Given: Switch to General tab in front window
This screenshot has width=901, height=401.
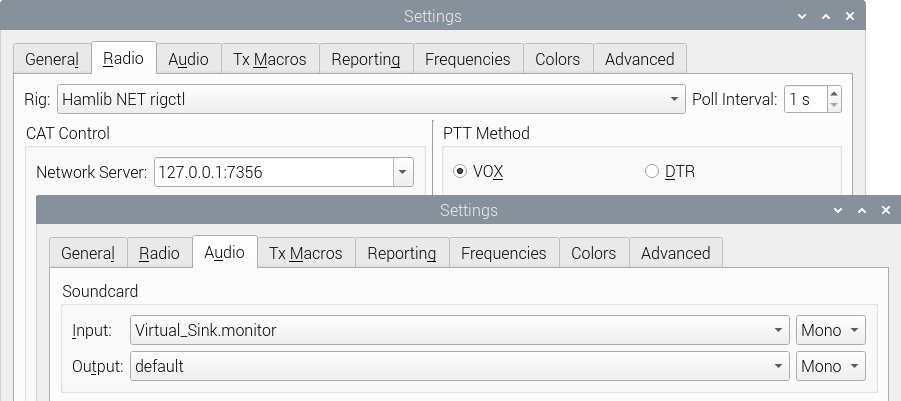Looking at the screenshot, I should 88,253.
